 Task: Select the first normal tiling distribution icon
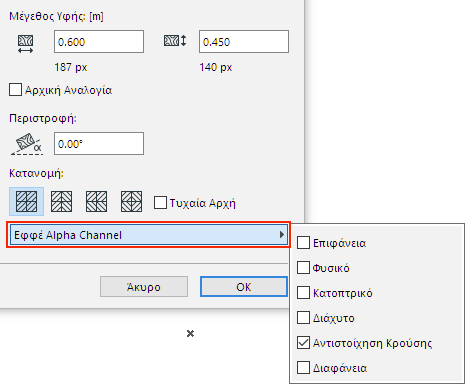[x=26, y=202]
